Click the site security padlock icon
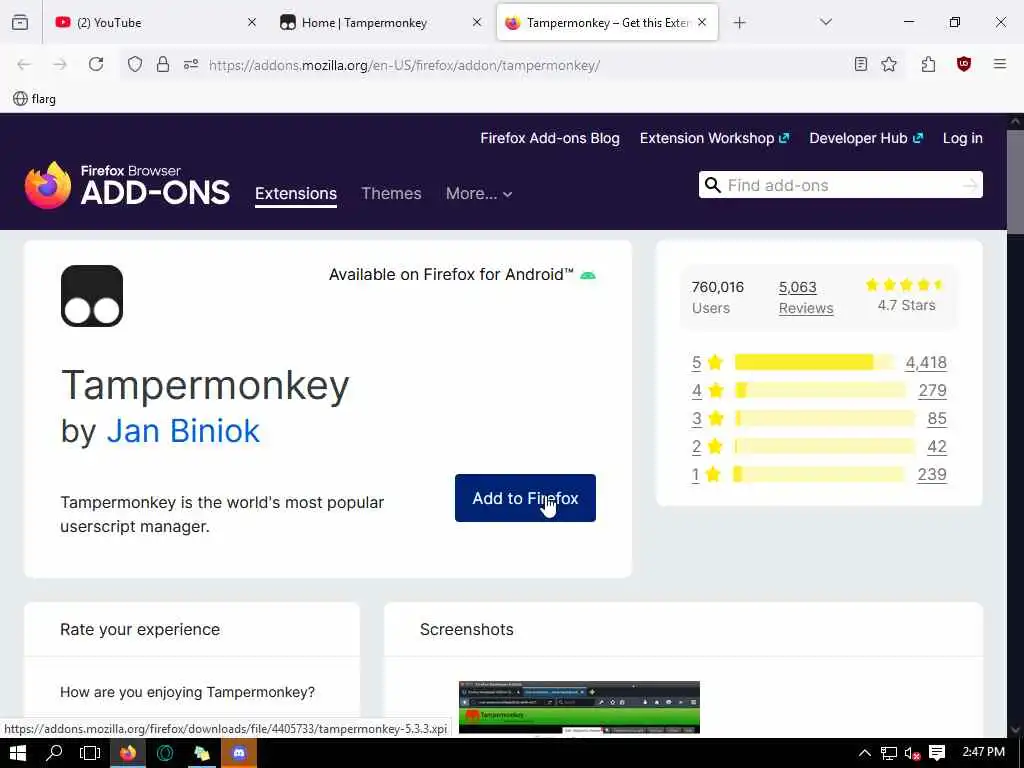1024x768 pixels. coord(163,64)
